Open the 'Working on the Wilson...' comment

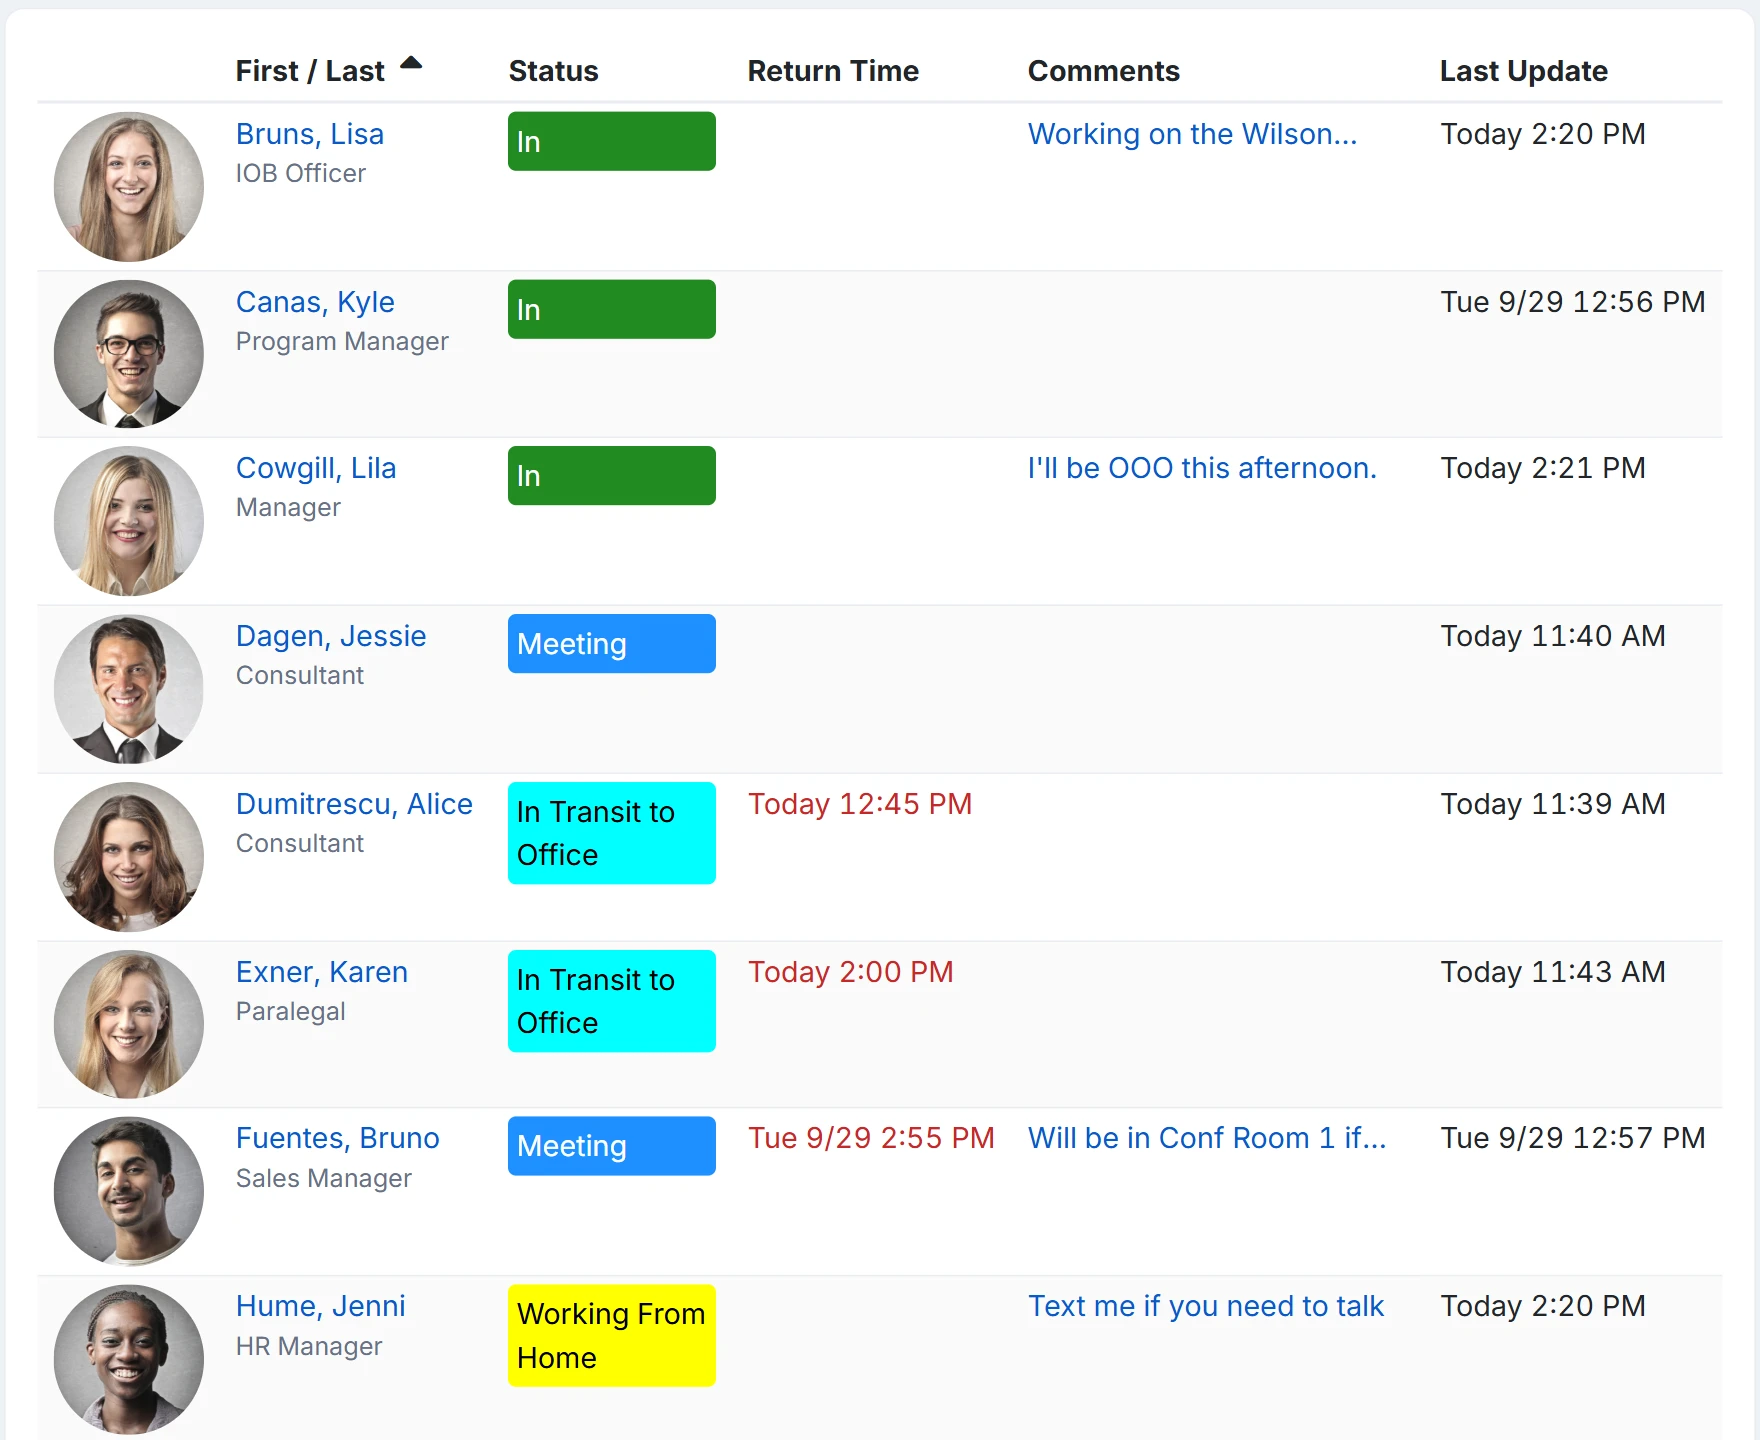1193,134
